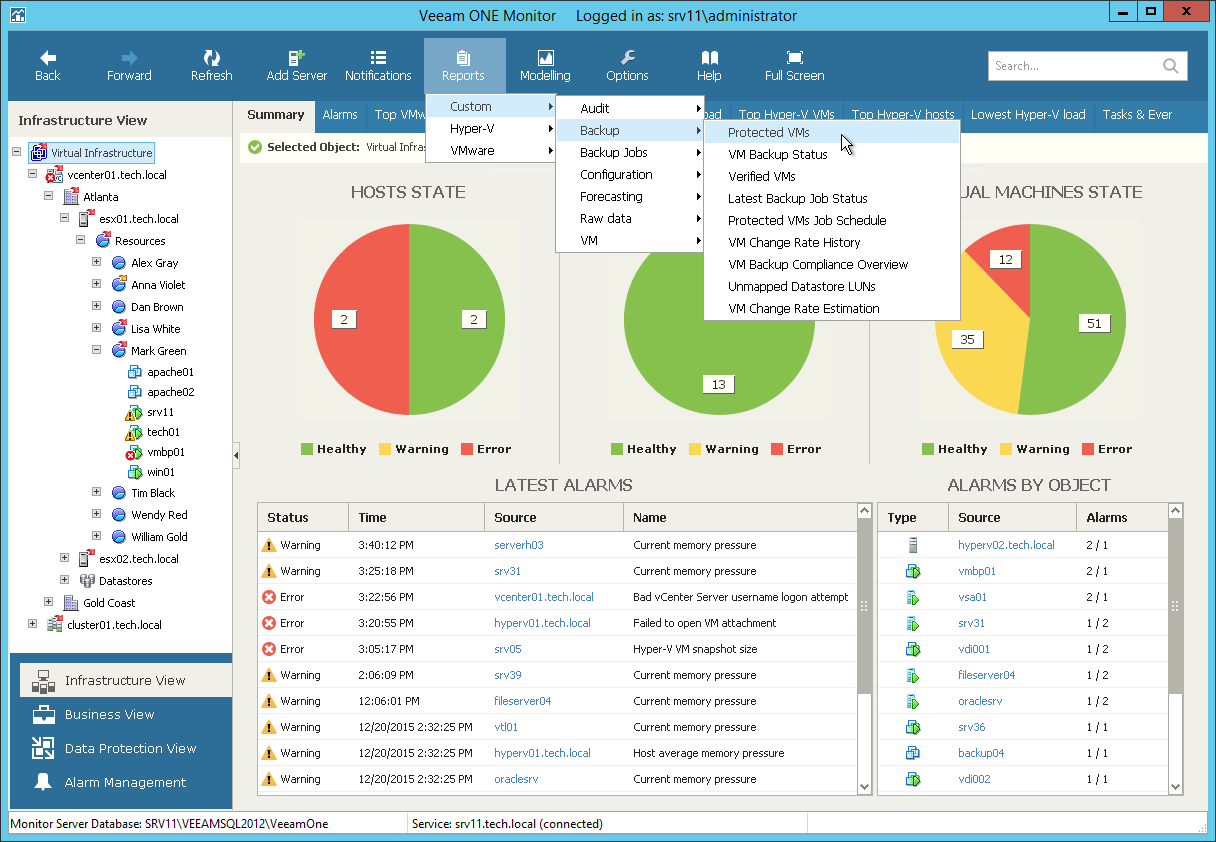This screenshot has height=842, width=1216.
Task: Click in the Search input field
Action: pyautogui.click(x=1074, y=66)
